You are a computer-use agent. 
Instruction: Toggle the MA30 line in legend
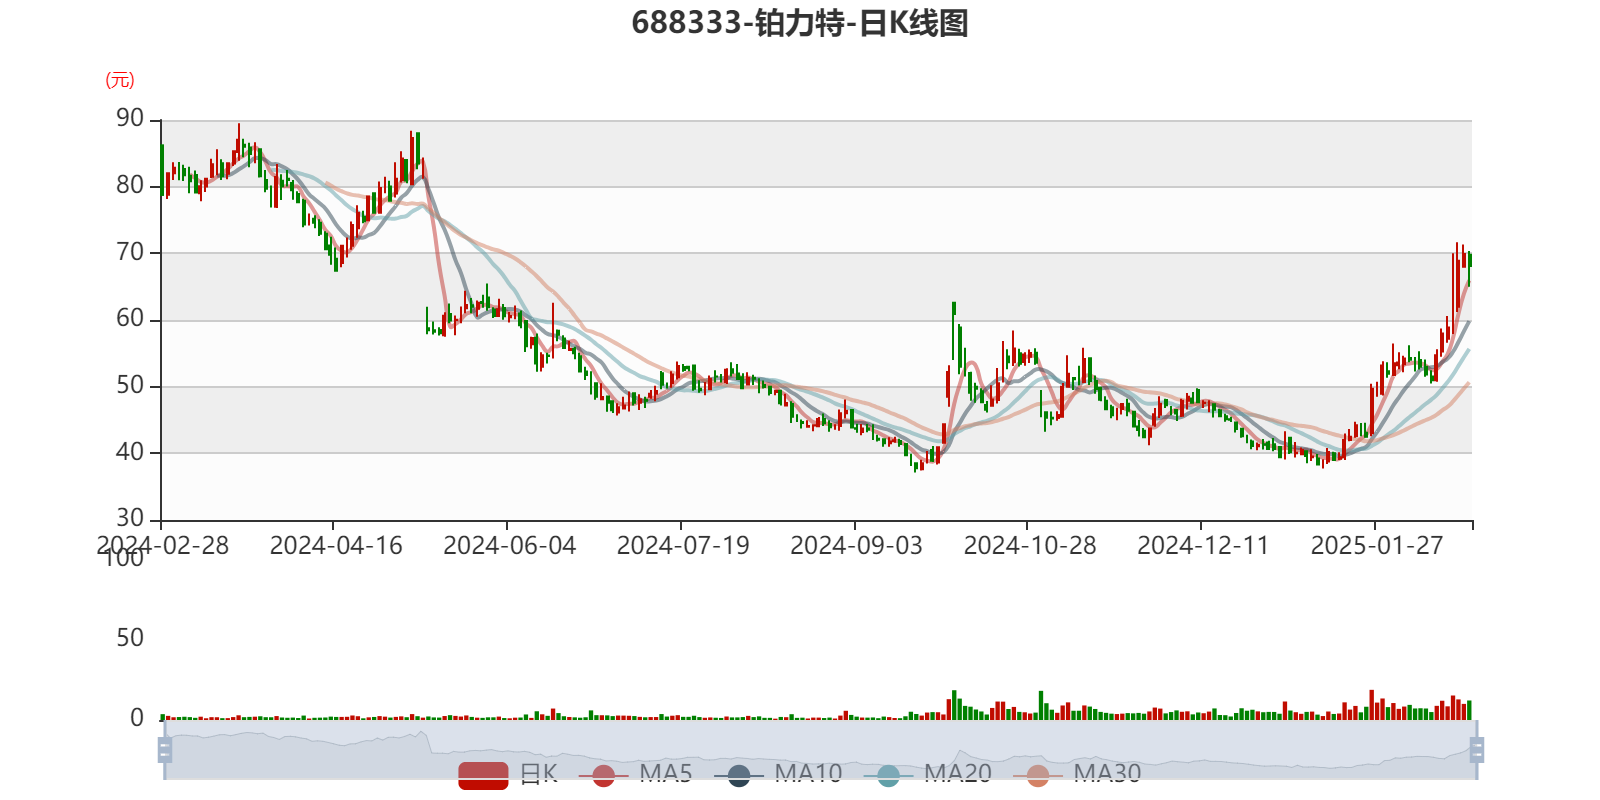coord(1077,774)
